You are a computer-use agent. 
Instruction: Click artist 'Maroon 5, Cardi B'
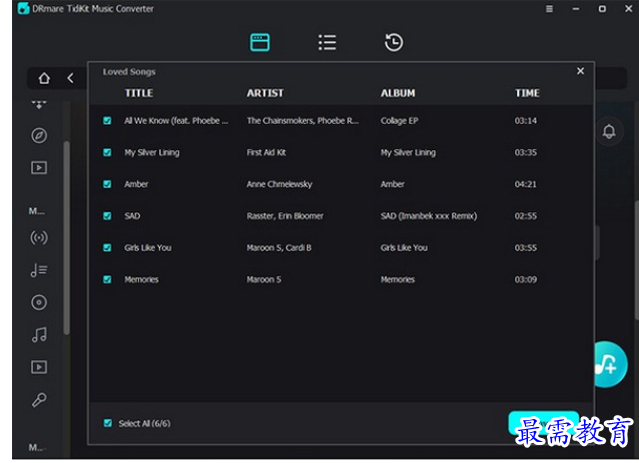[279, 248]
